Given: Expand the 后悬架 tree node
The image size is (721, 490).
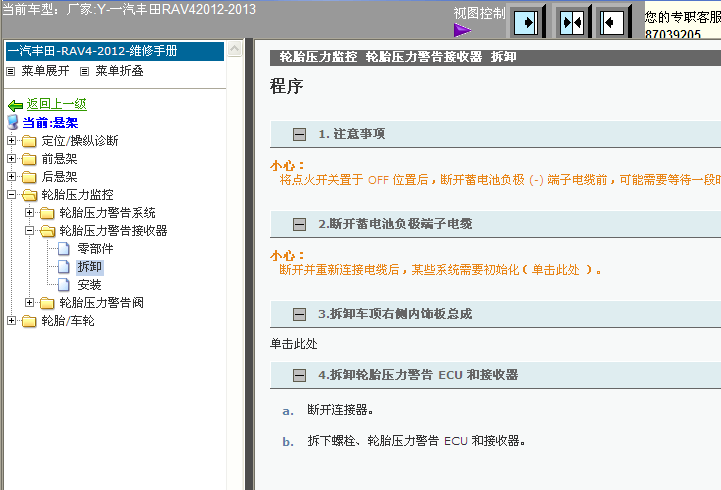Looking at the screenshot, I should pos(11,177).
